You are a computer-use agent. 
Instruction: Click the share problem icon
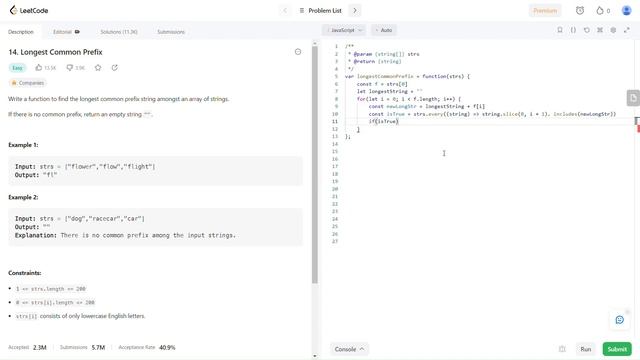(x=115, y=68)
